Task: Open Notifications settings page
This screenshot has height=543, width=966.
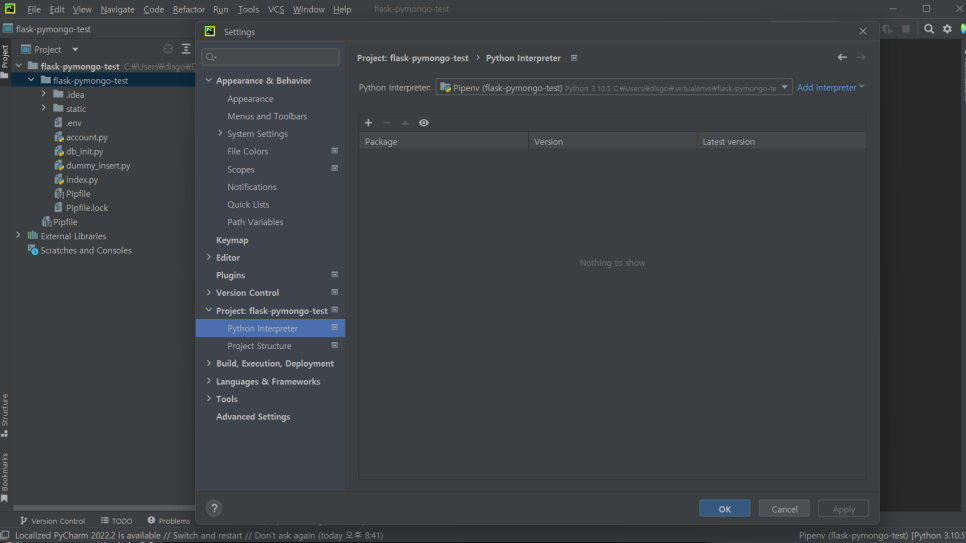Action: click(x=252, y=187)
